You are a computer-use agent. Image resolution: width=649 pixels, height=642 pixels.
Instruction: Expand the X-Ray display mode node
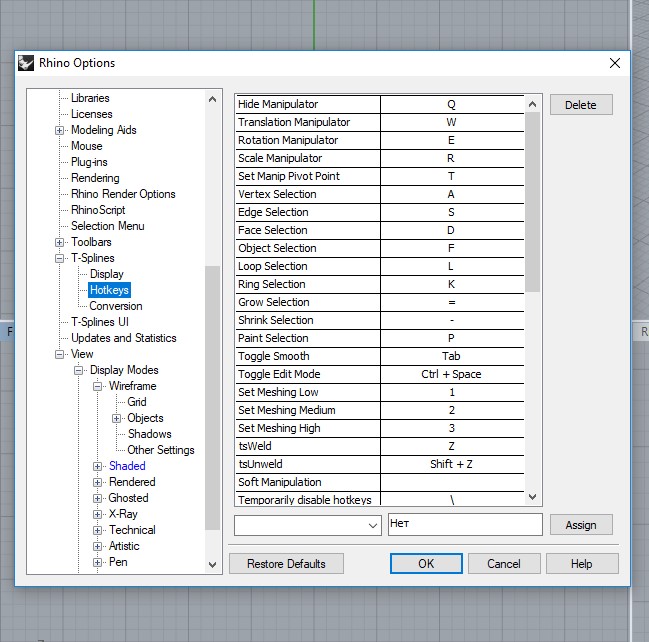click(x=97, y=515)
